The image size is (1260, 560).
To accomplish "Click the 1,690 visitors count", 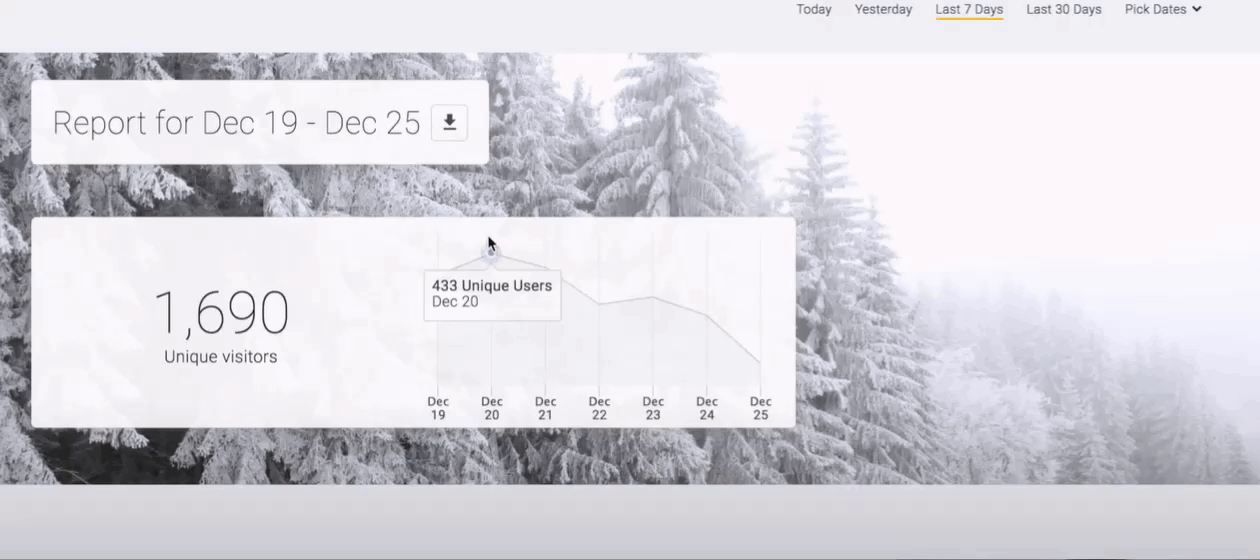I will tap(221, 313).
